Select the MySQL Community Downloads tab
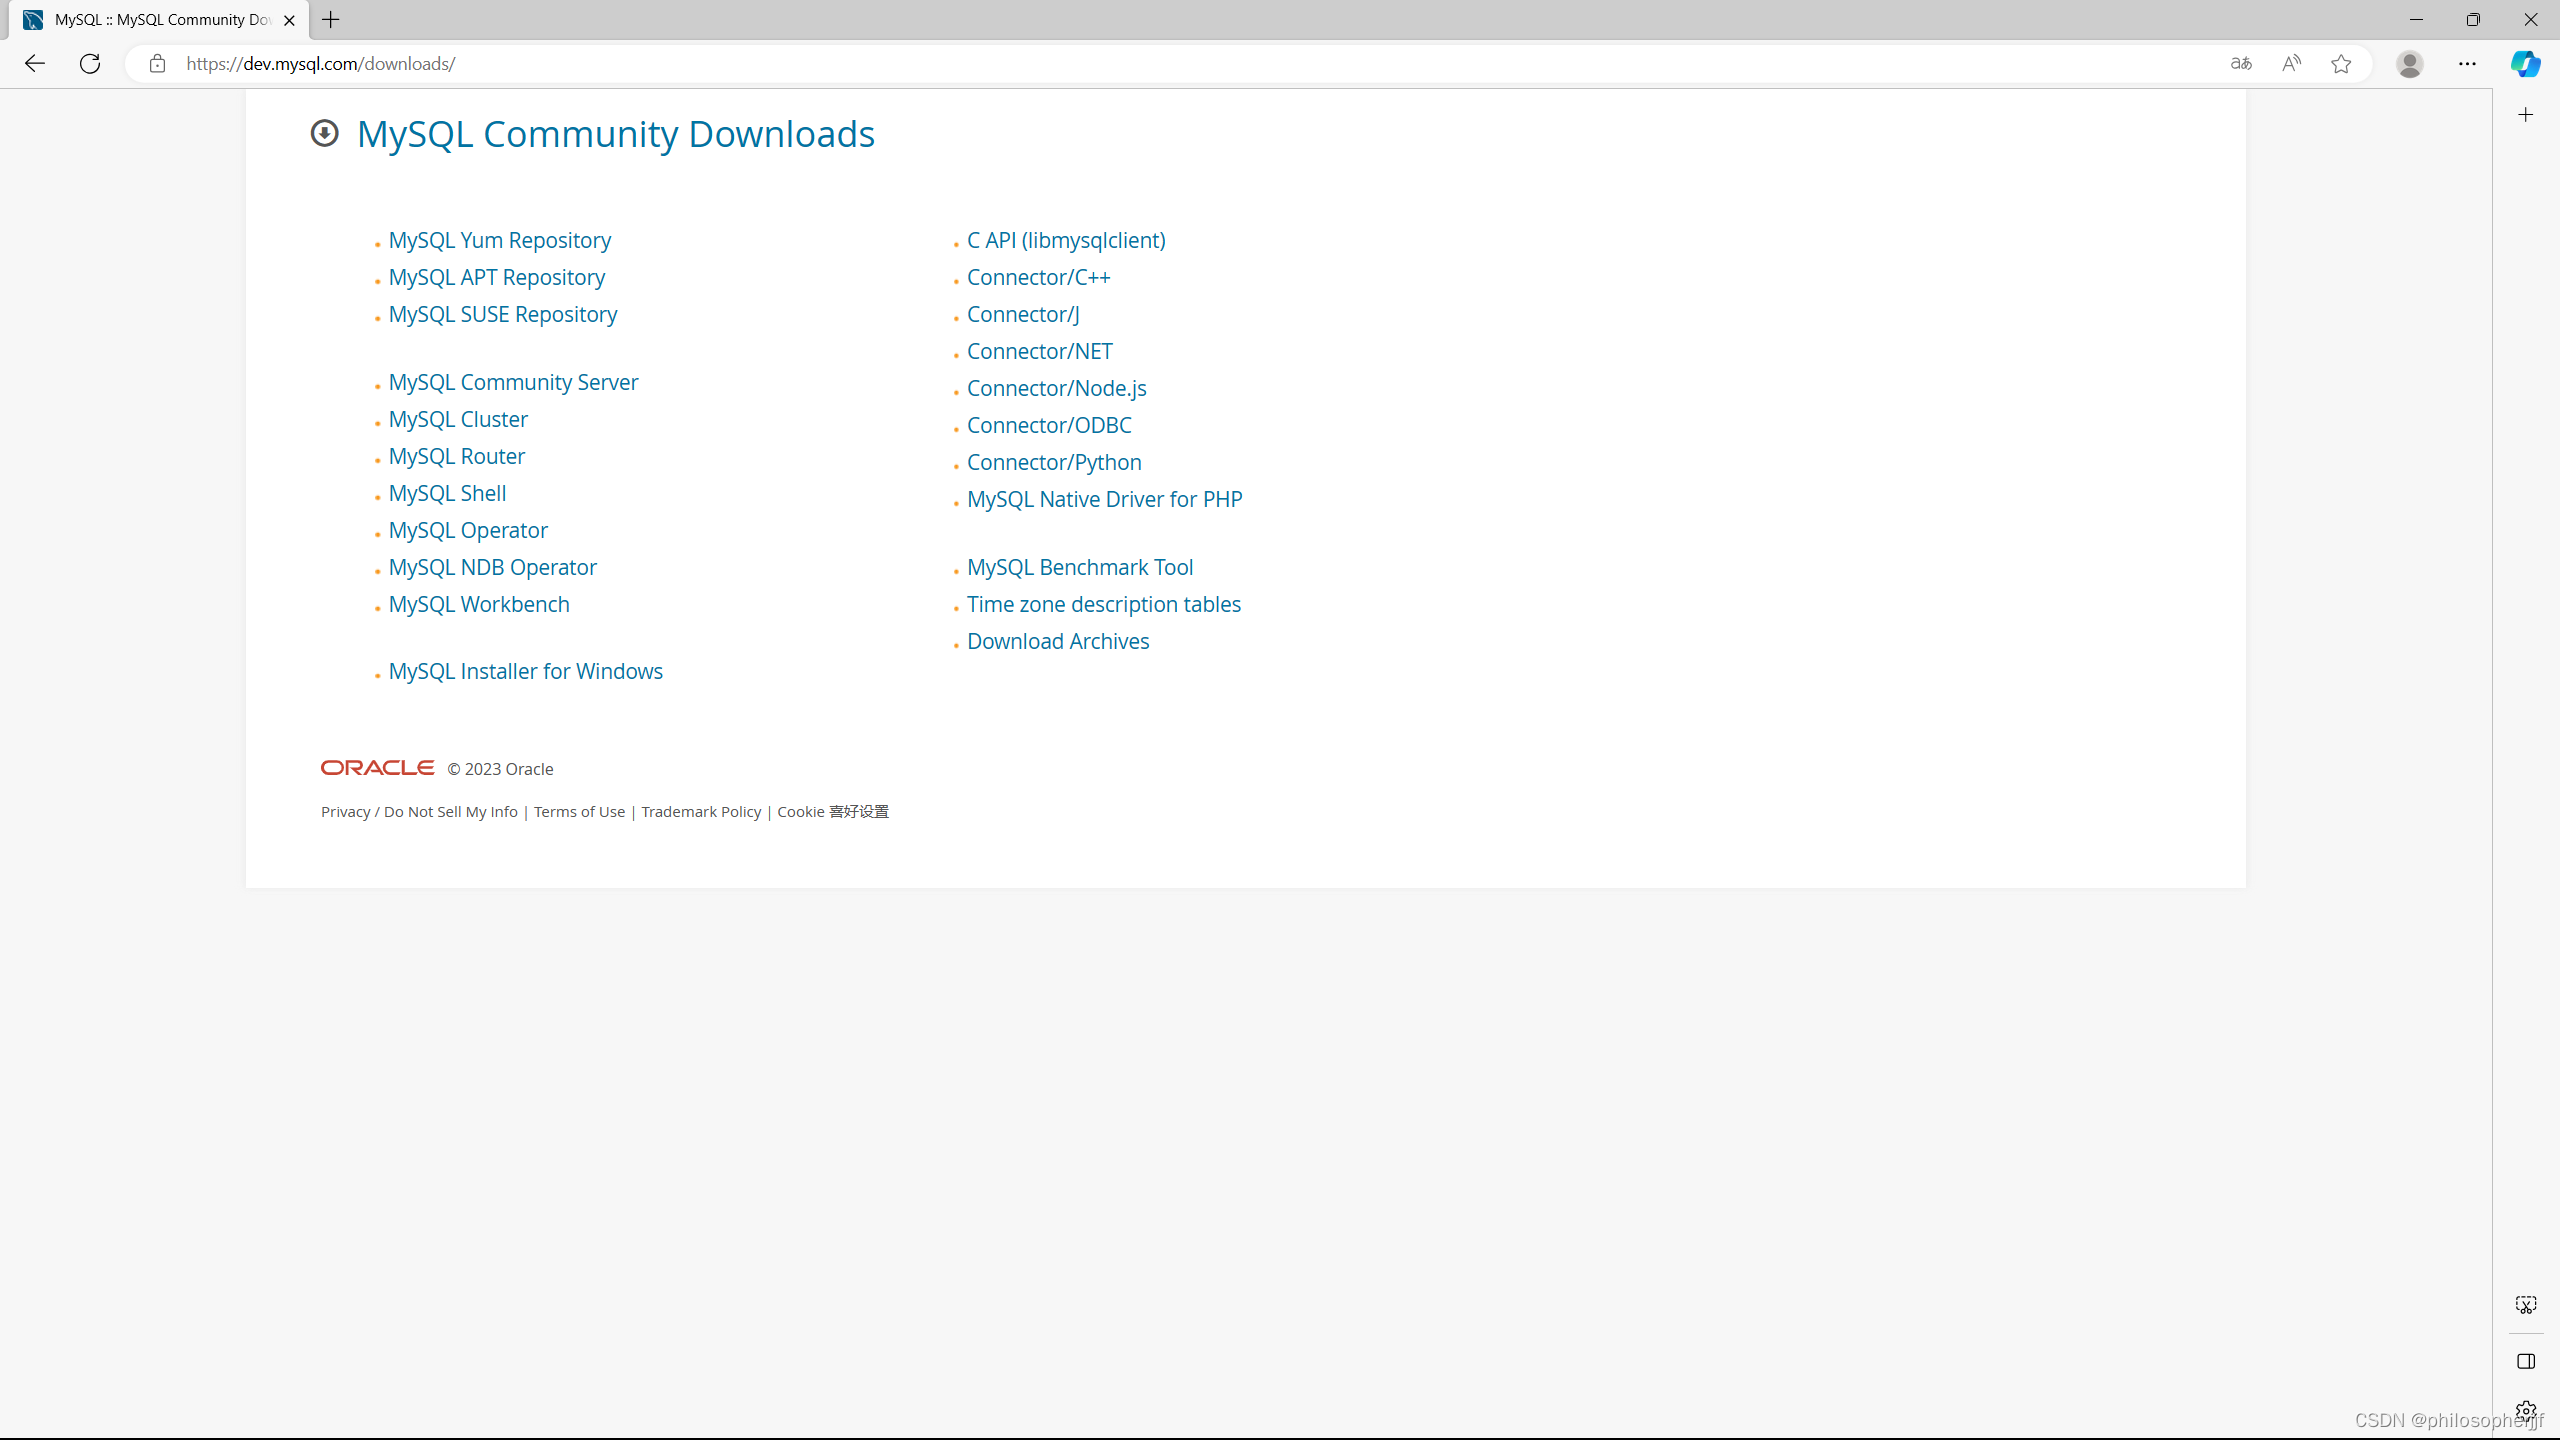This screenshot has height=1440, width=2560. 160,20
